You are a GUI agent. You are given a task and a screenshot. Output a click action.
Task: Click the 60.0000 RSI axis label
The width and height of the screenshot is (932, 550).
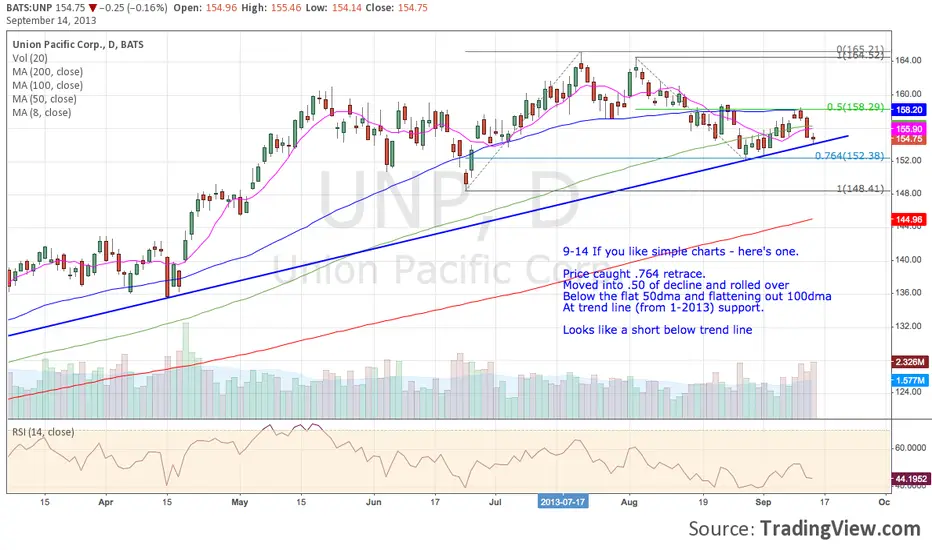point(910,448)
